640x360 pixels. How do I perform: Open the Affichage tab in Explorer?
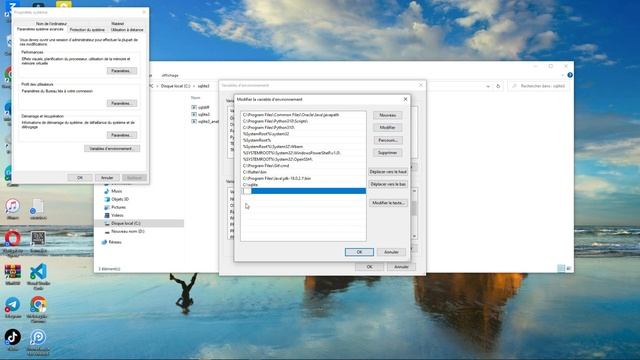coord(170,76)
